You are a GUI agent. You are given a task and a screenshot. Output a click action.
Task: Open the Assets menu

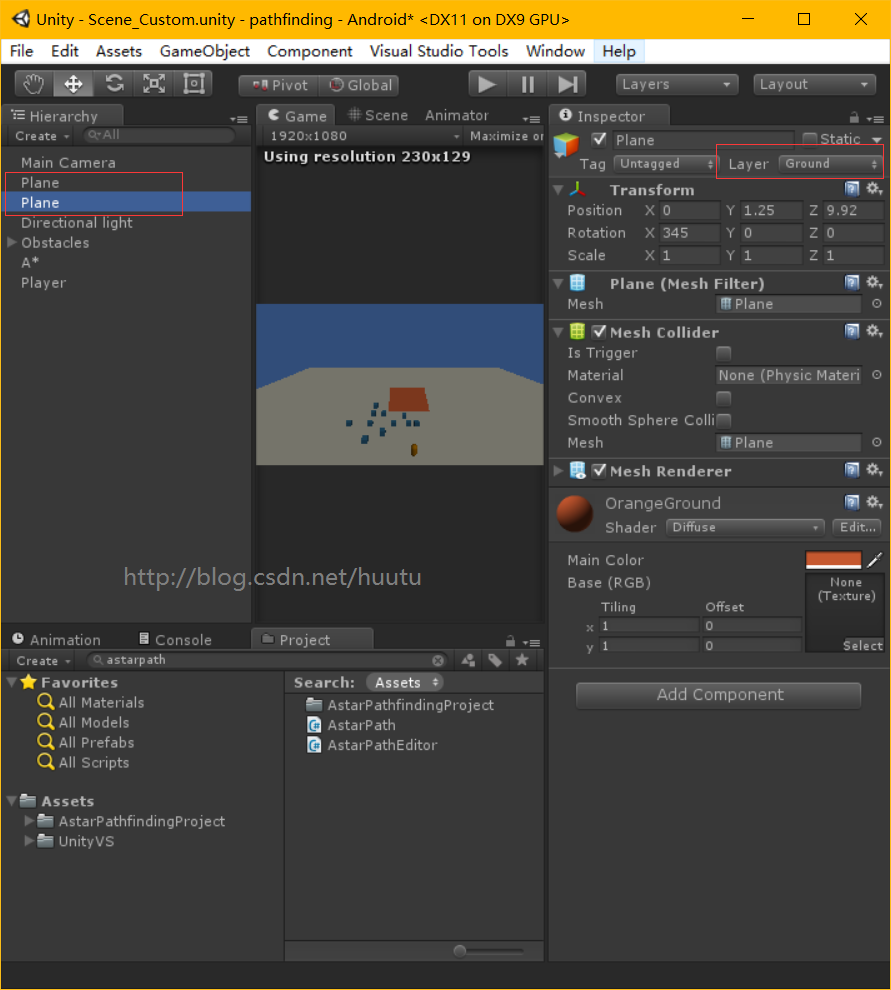click(119, 51)
